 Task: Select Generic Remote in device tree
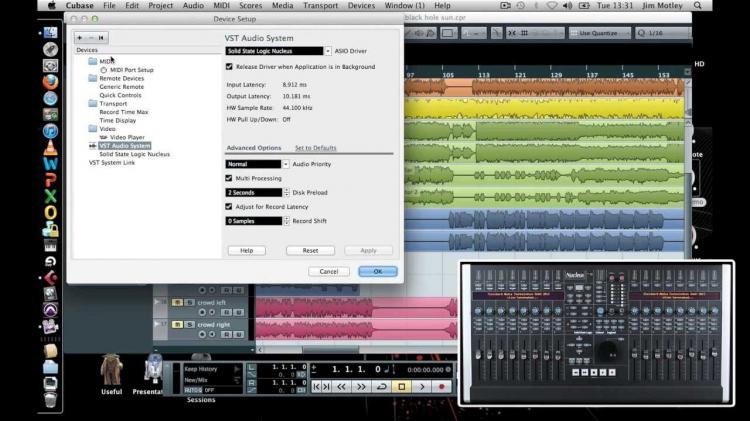pyautogui.click(x=121, y=87)
